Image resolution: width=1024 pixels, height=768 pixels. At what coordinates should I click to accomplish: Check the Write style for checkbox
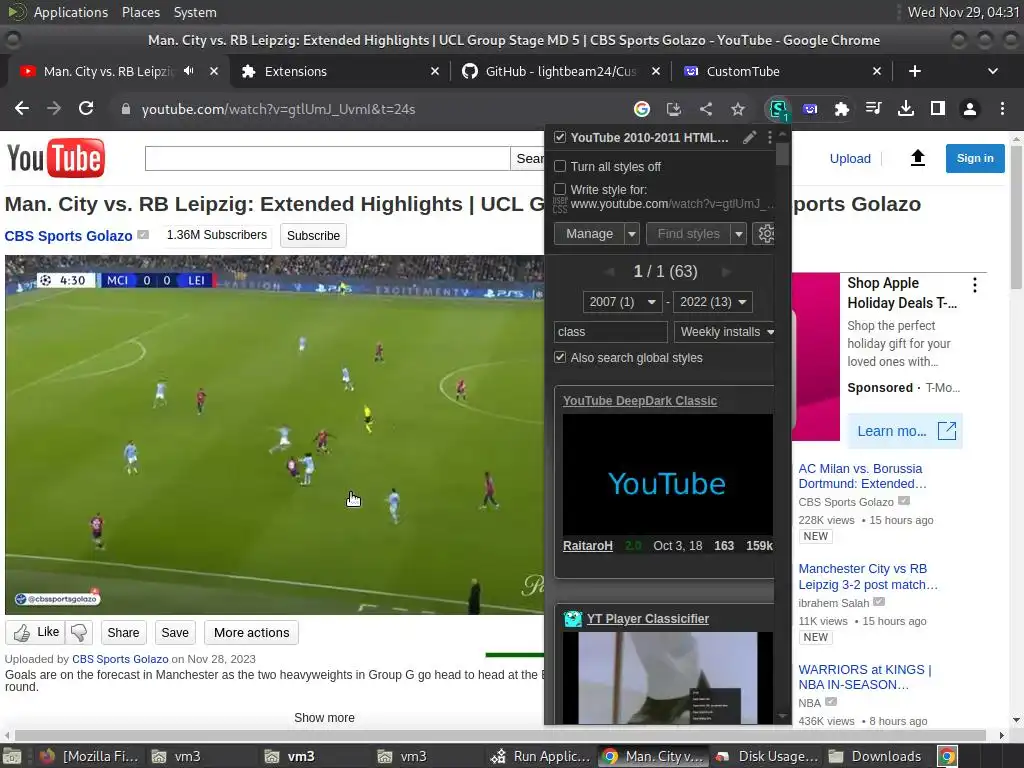click(560, 189)
